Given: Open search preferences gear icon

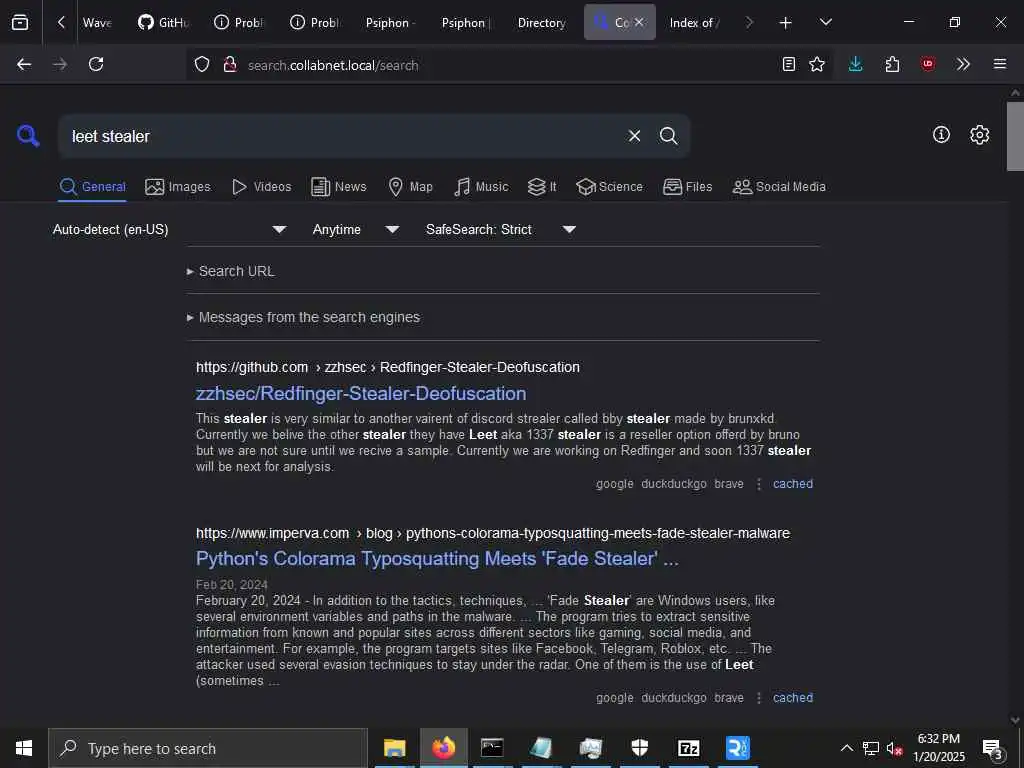Looking at the screenshot, I should pos(980,135).
